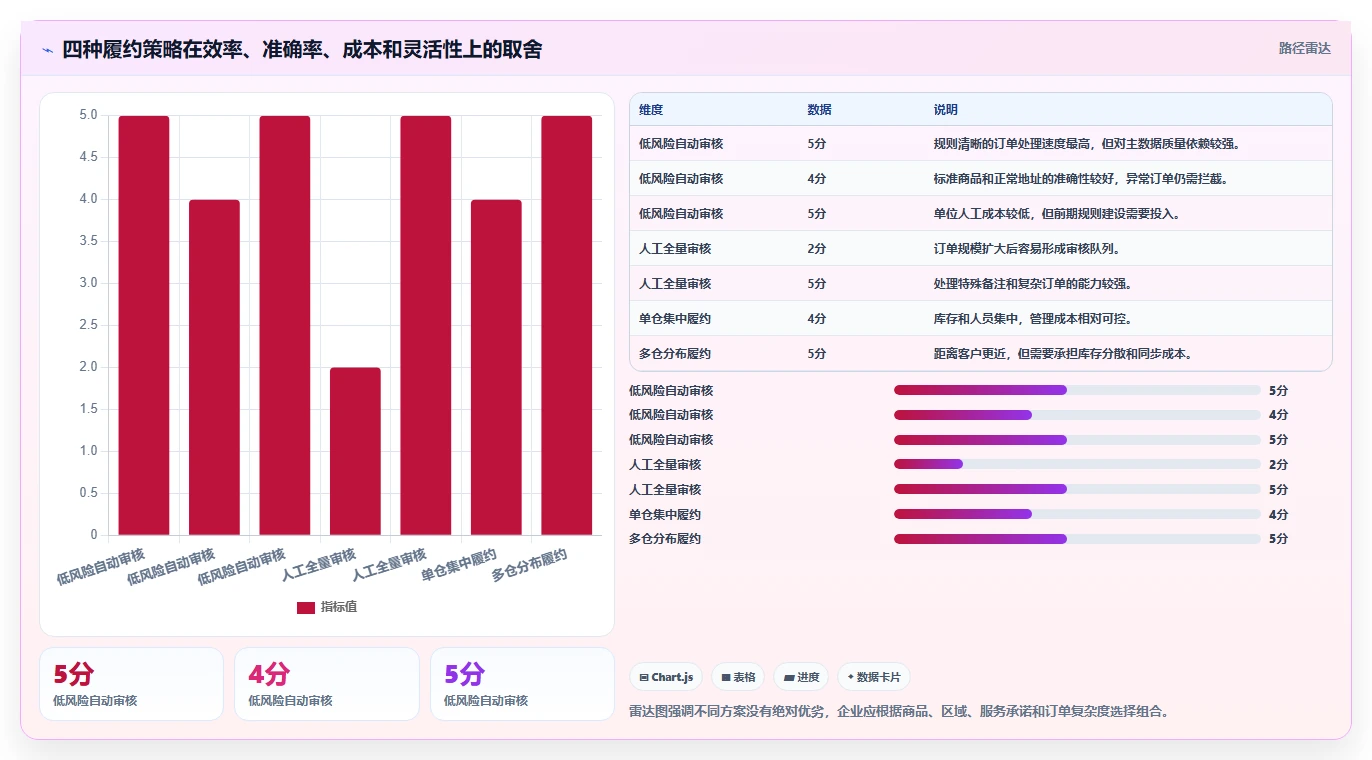
Task: Click the 单仓集中履约 4分 progress bar
Action: (x=1077, y=514)
